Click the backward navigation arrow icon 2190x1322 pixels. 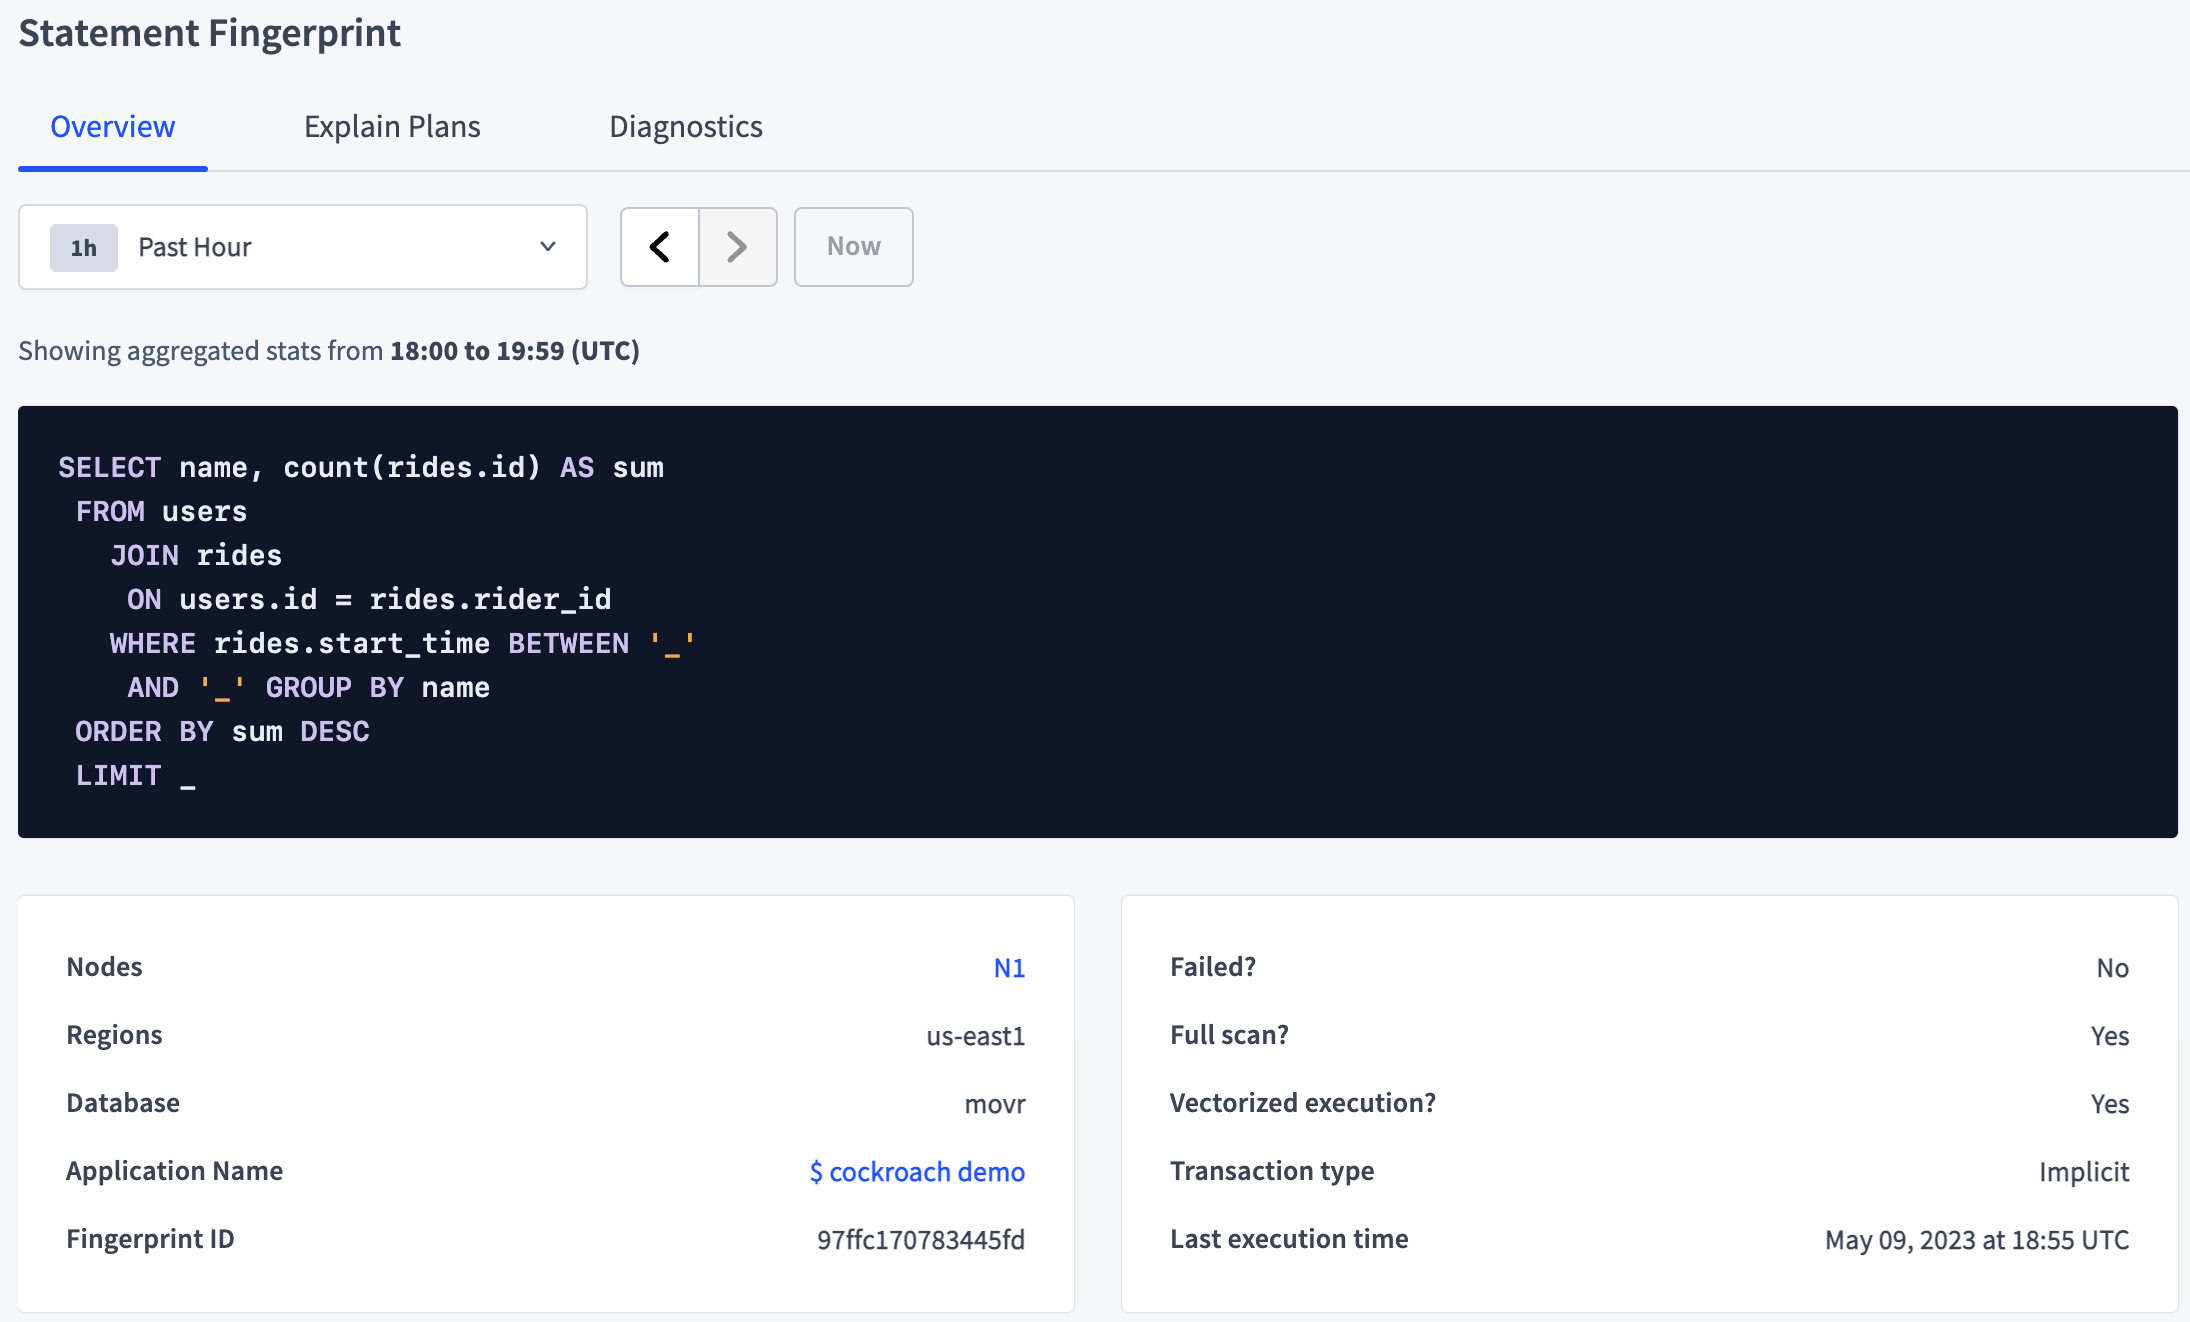(x=659, y=244)
